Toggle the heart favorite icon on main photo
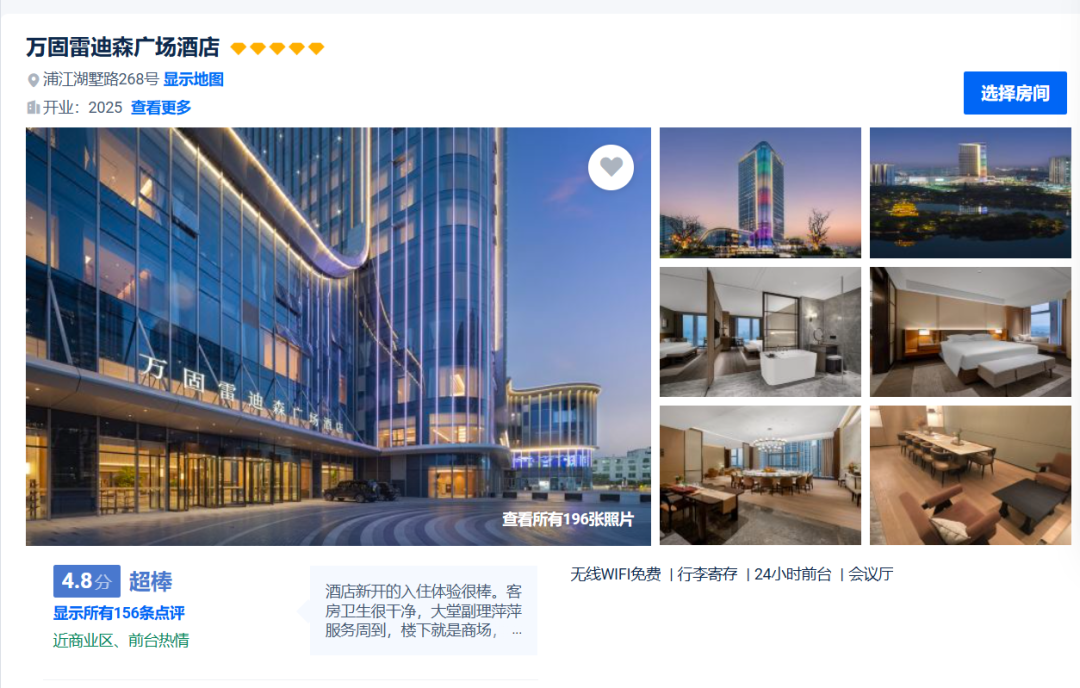Image resolution: width=1080 pixels, height=688 pixels. (x=611, y=167)
